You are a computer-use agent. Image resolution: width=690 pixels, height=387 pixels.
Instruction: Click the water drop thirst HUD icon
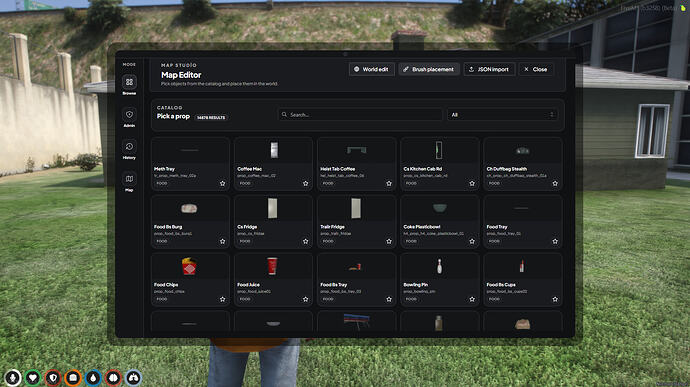click(93, 377)
